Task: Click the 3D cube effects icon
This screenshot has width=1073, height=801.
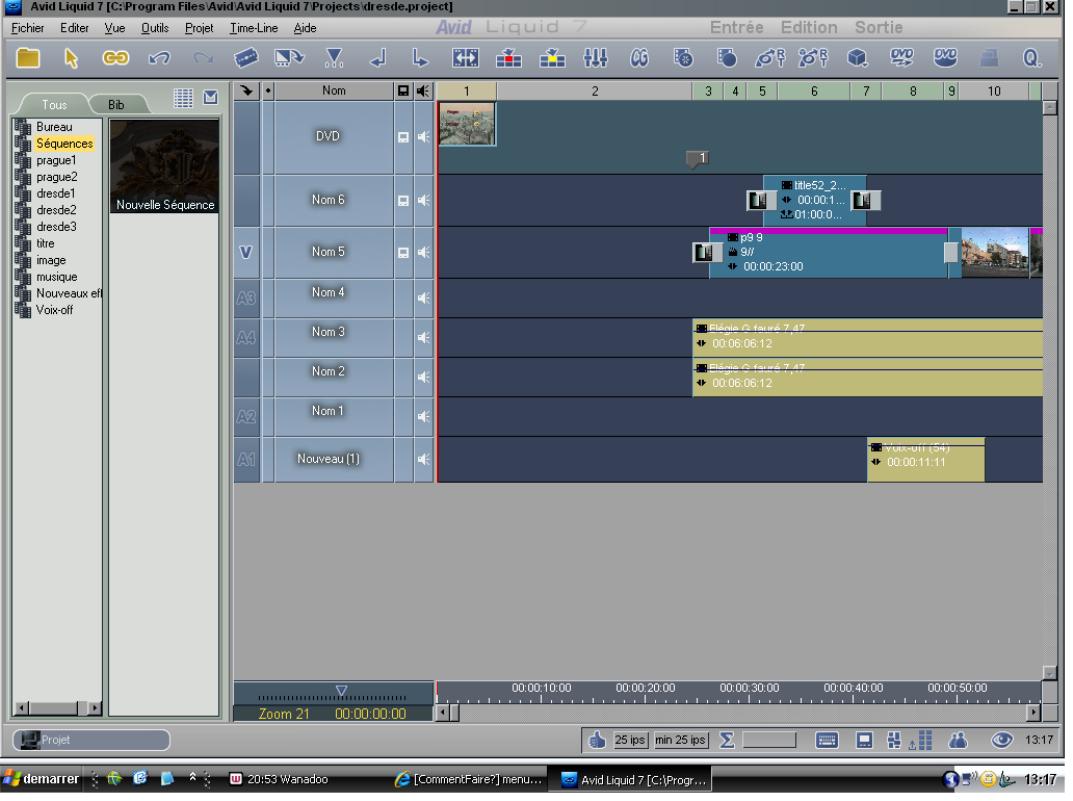Action: (x=857, y=58)
